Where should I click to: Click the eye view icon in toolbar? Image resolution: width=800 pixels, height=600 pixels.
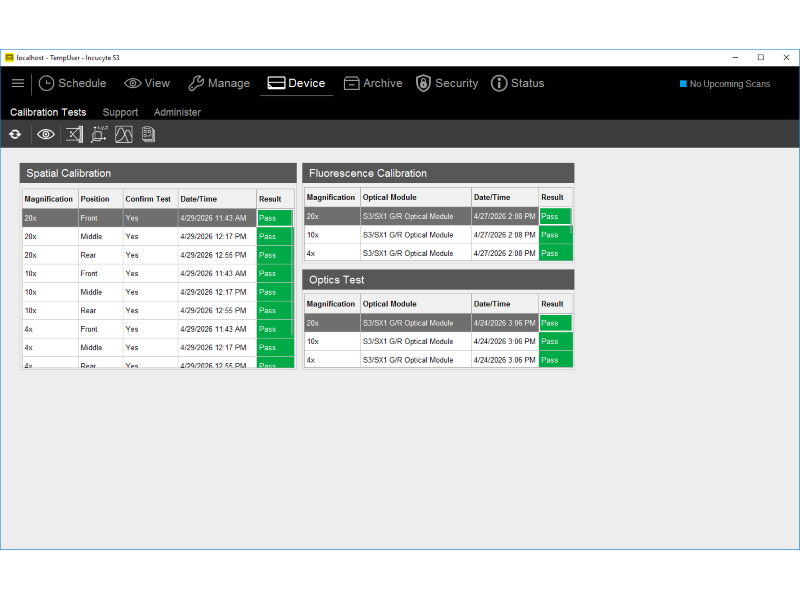[x=46, y=134]
